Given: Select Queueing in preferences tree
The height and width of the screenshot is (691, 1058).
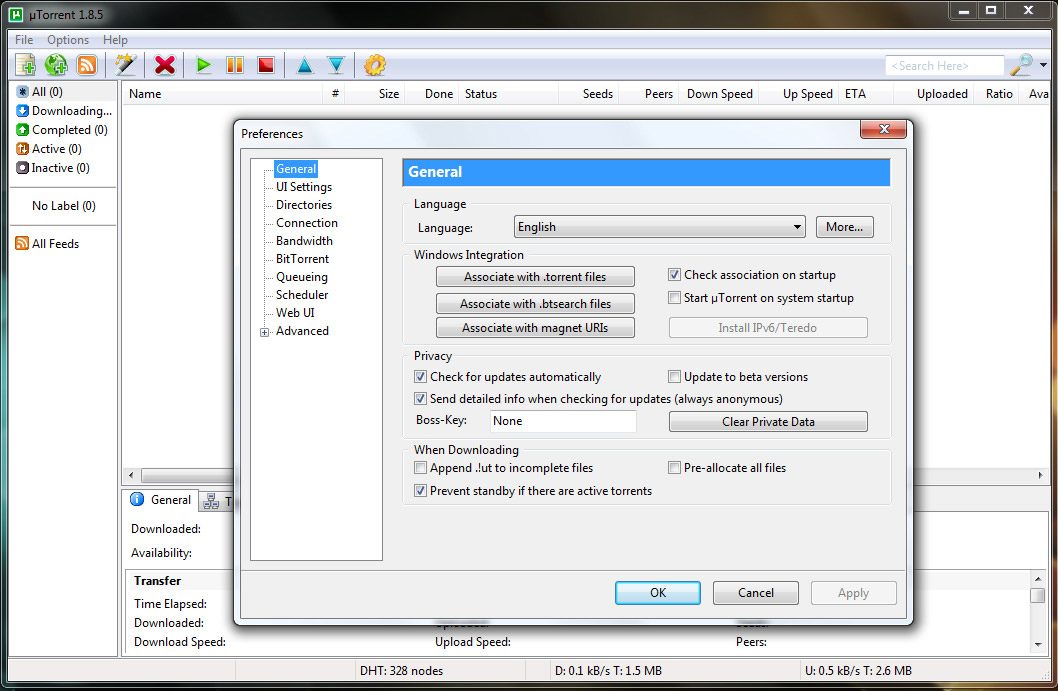Looking at the screenshot, I should click(x=302, y=277).
